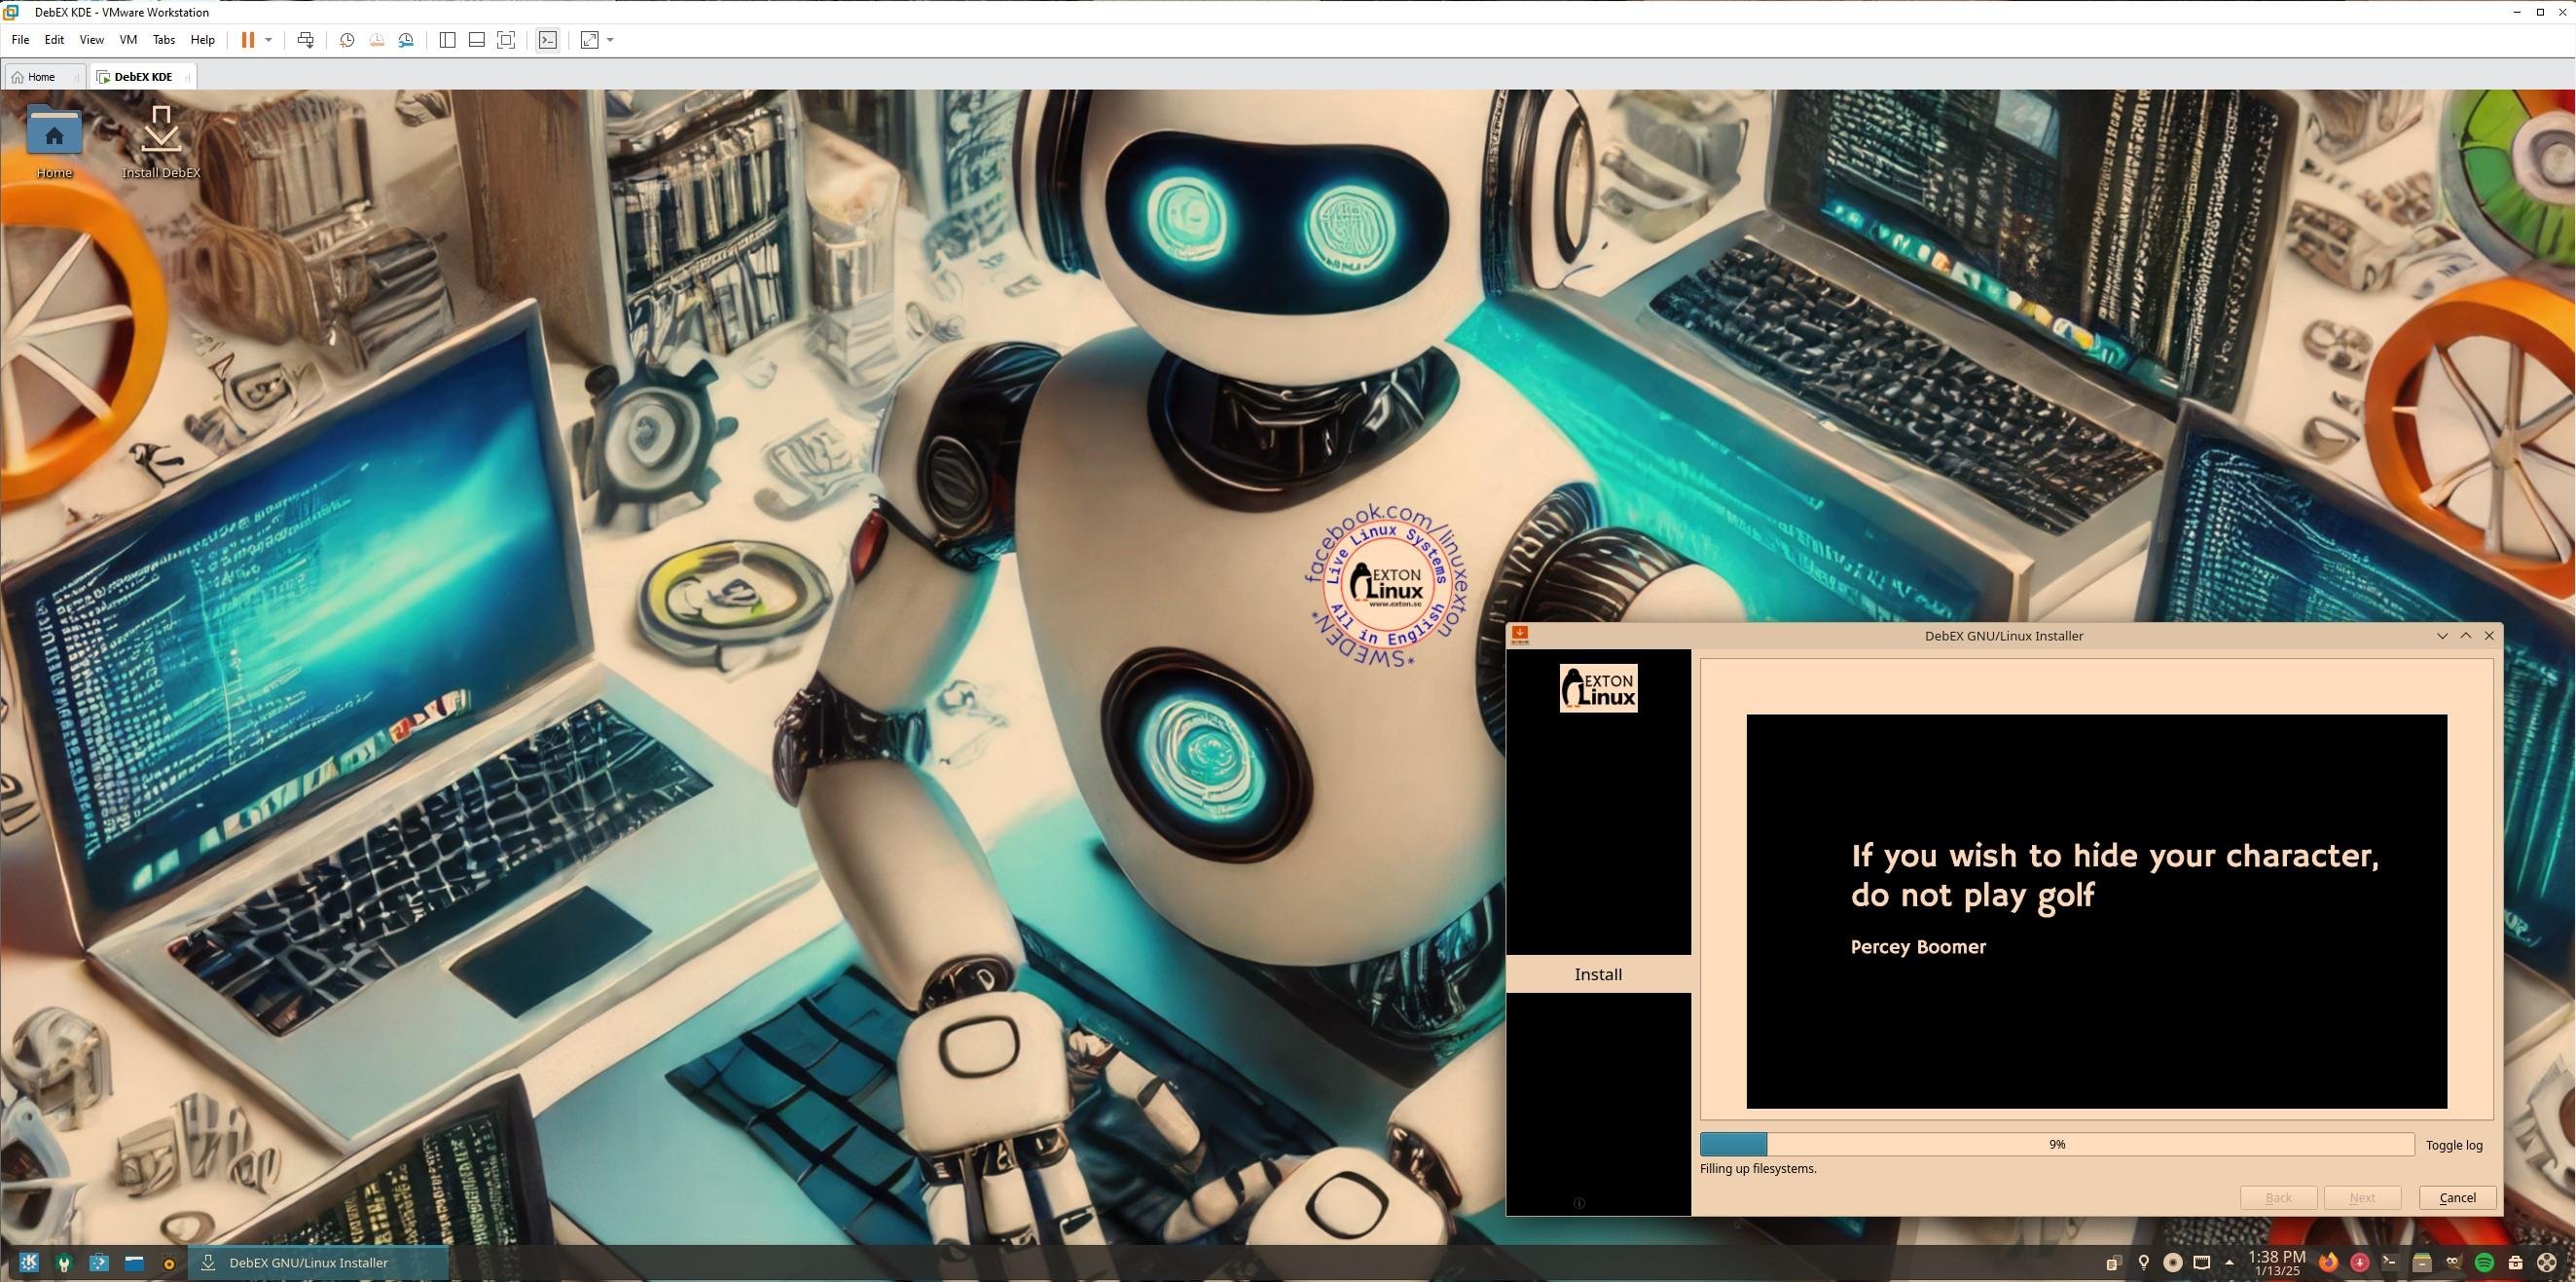Select the DebEX KDE tab
Screen dimensions: 2576x1282
(x=142, y=77)
